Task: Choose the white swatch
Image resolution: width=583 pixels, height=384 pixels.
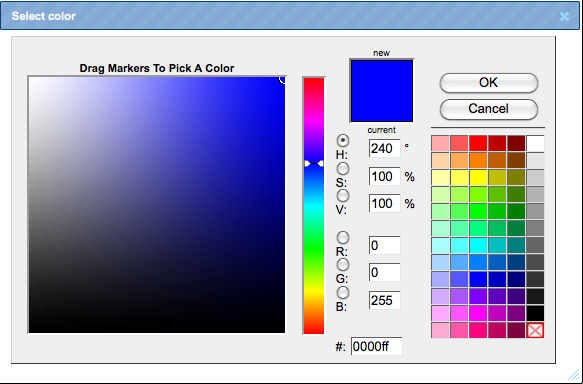Action: click(535, 143)
